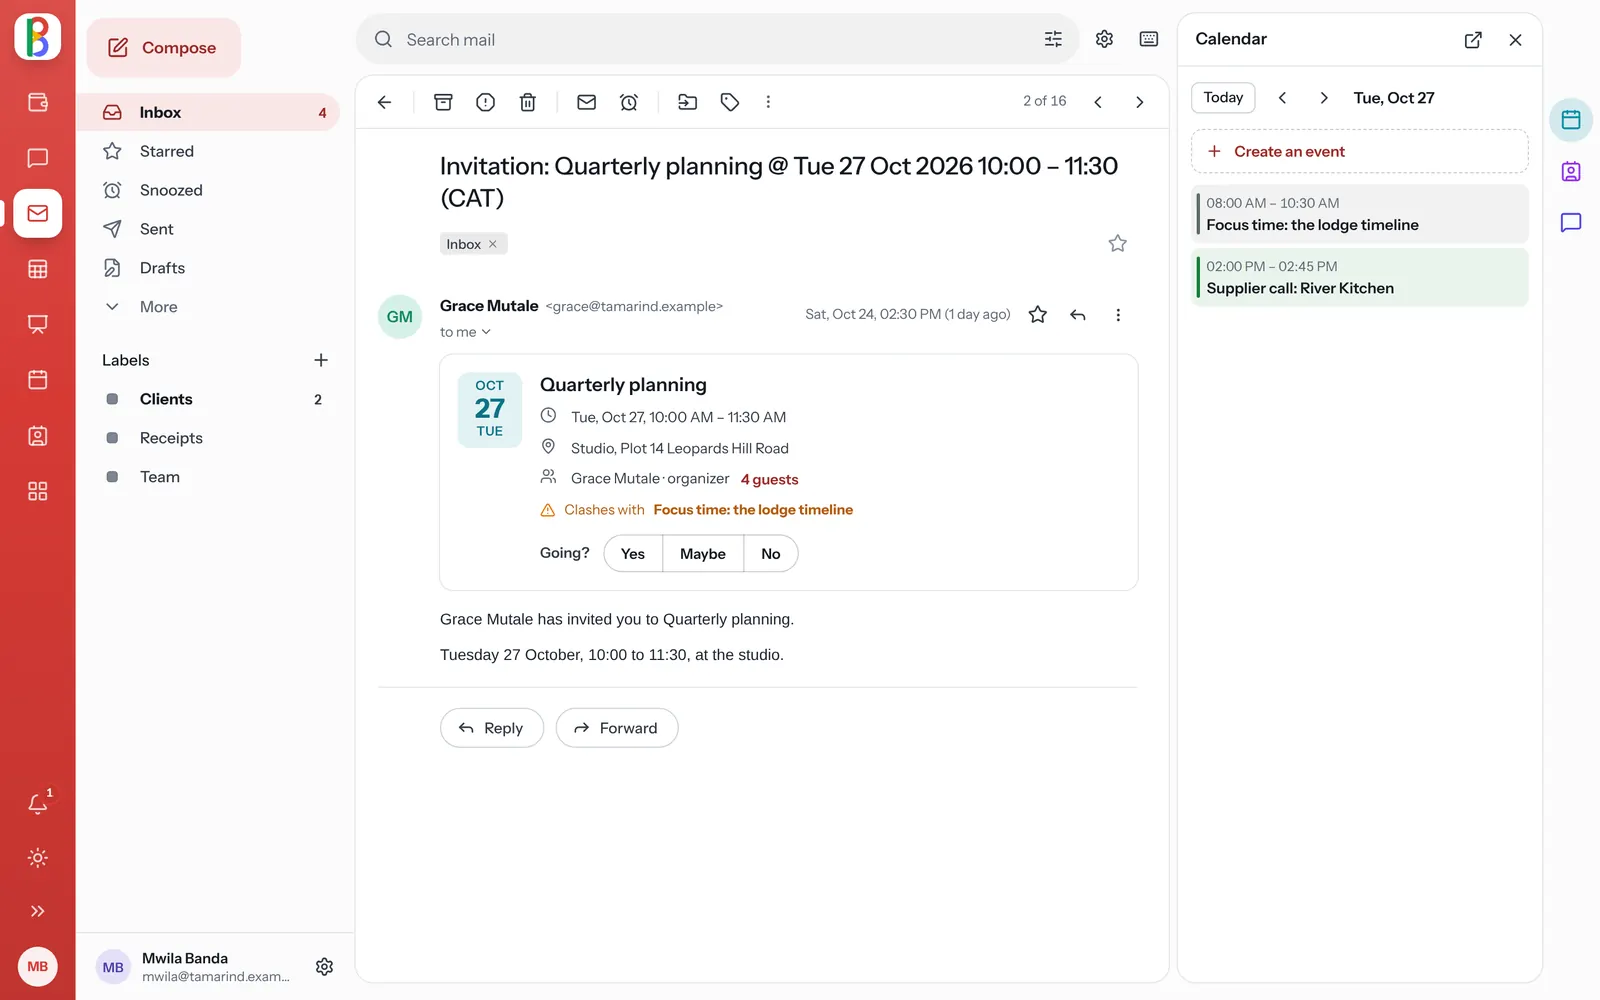Viewport: 1600px width, 1000px height.
Task: Select the Receipts label color dot
Action: tap(112, 438)
